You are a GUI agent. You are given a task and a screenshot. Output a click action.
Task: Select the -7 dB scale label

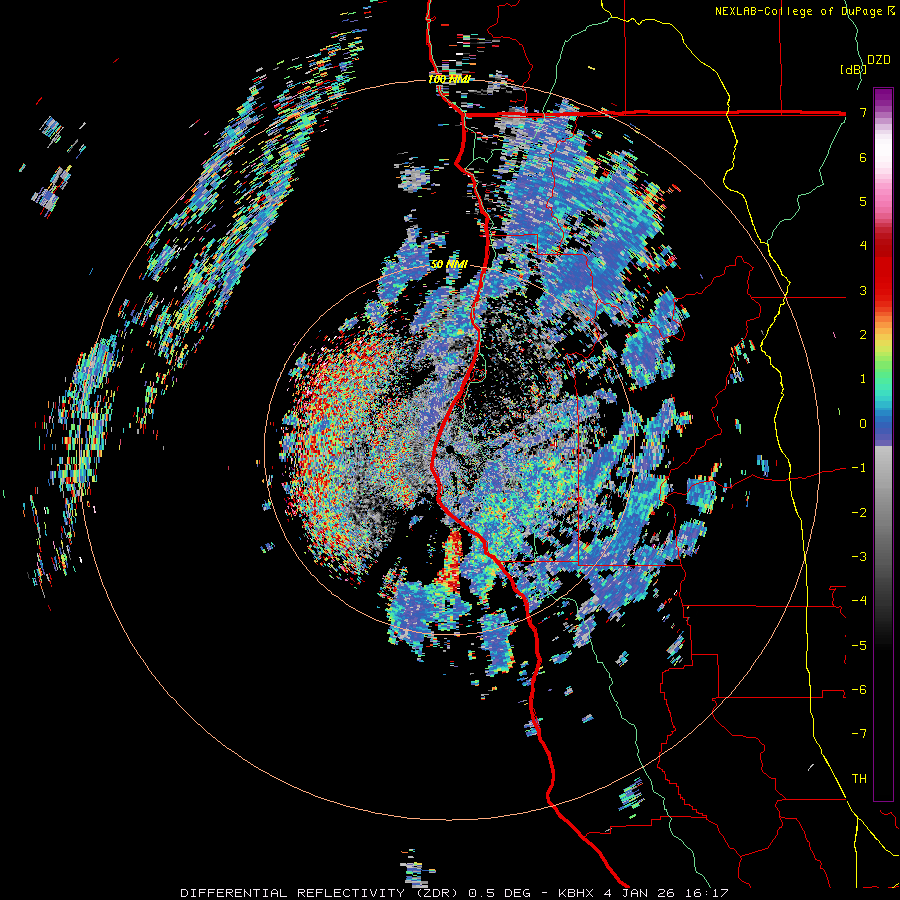pyautogui.click(x=859, y=734)
